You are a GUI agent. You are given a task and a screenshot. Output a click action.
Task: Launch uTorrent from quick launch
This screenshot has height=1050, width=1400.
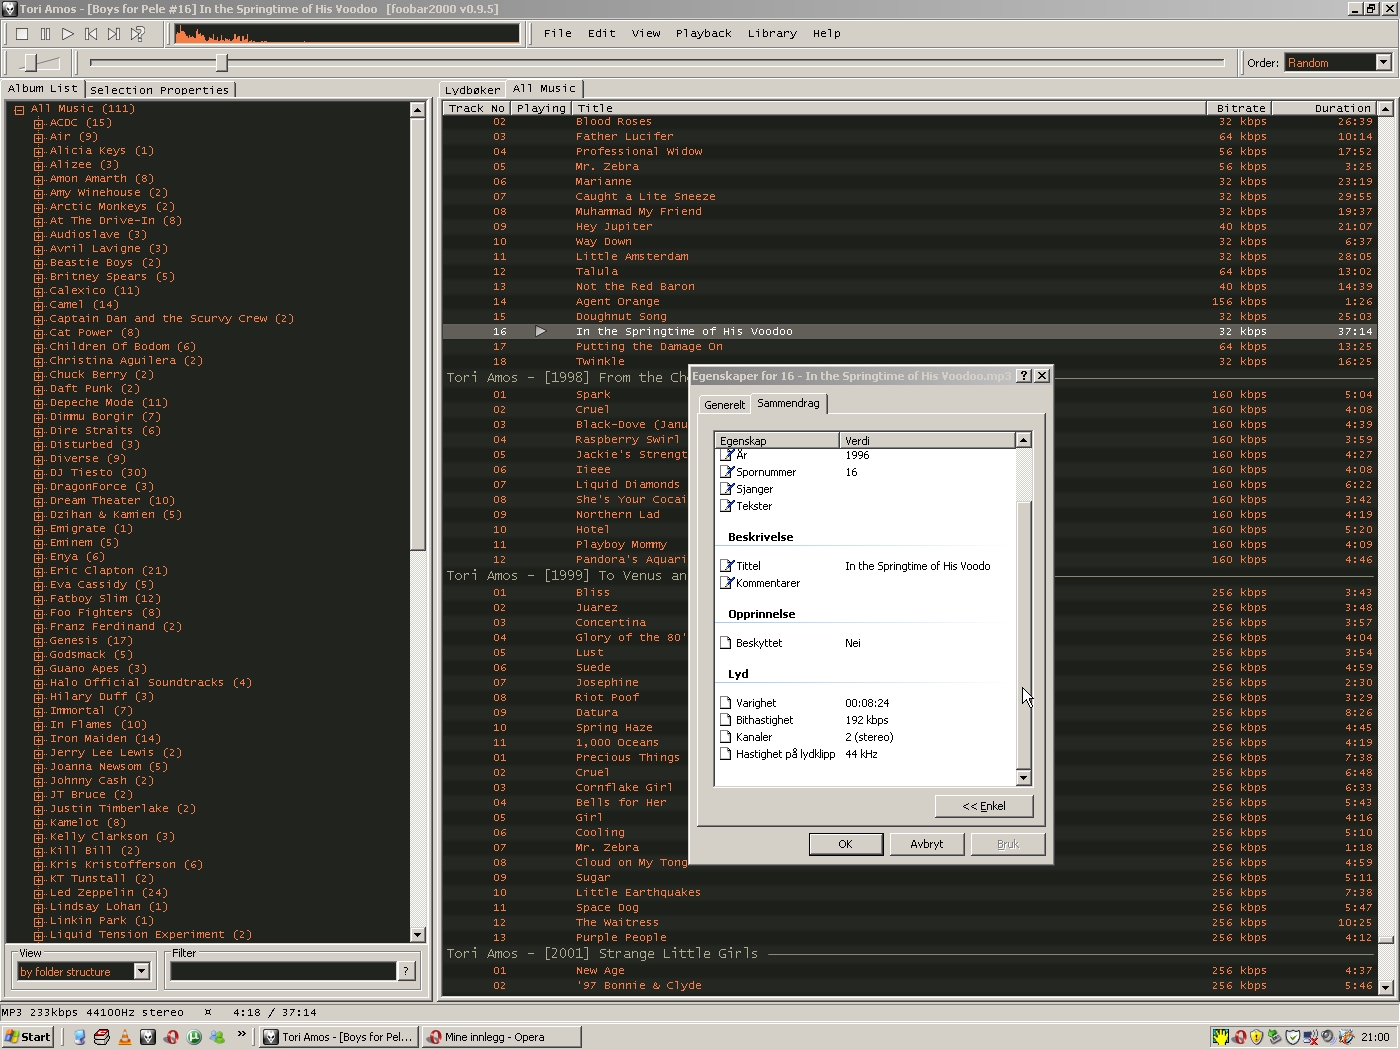pyautogui.click(x=194, y=1037)
